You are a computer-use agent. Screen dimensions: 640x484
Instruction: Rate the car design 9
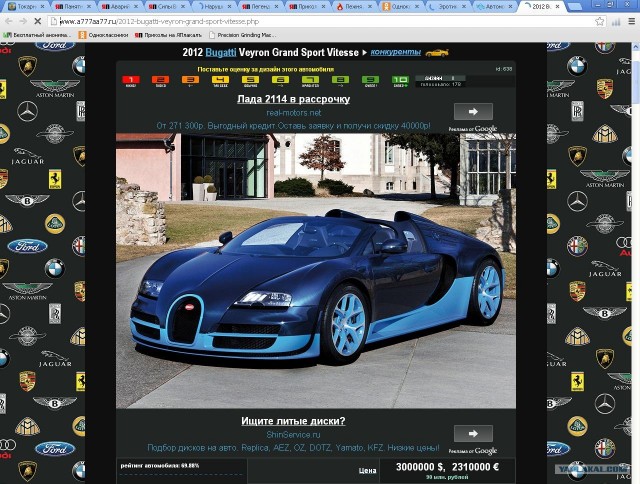[370, 81]
